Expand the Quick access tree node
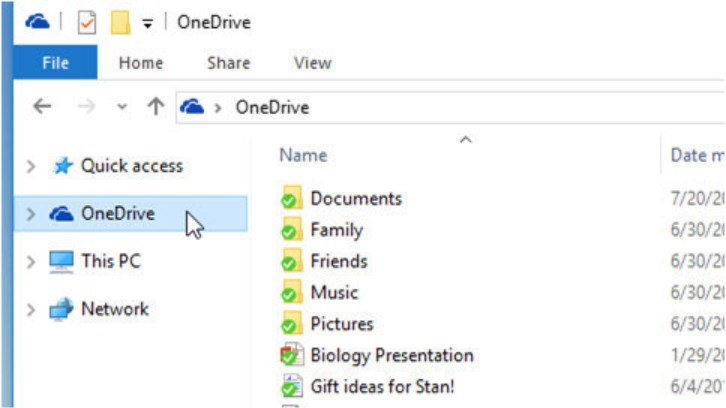The height and width of the screenshot is (408, 726). pos(30,166)
